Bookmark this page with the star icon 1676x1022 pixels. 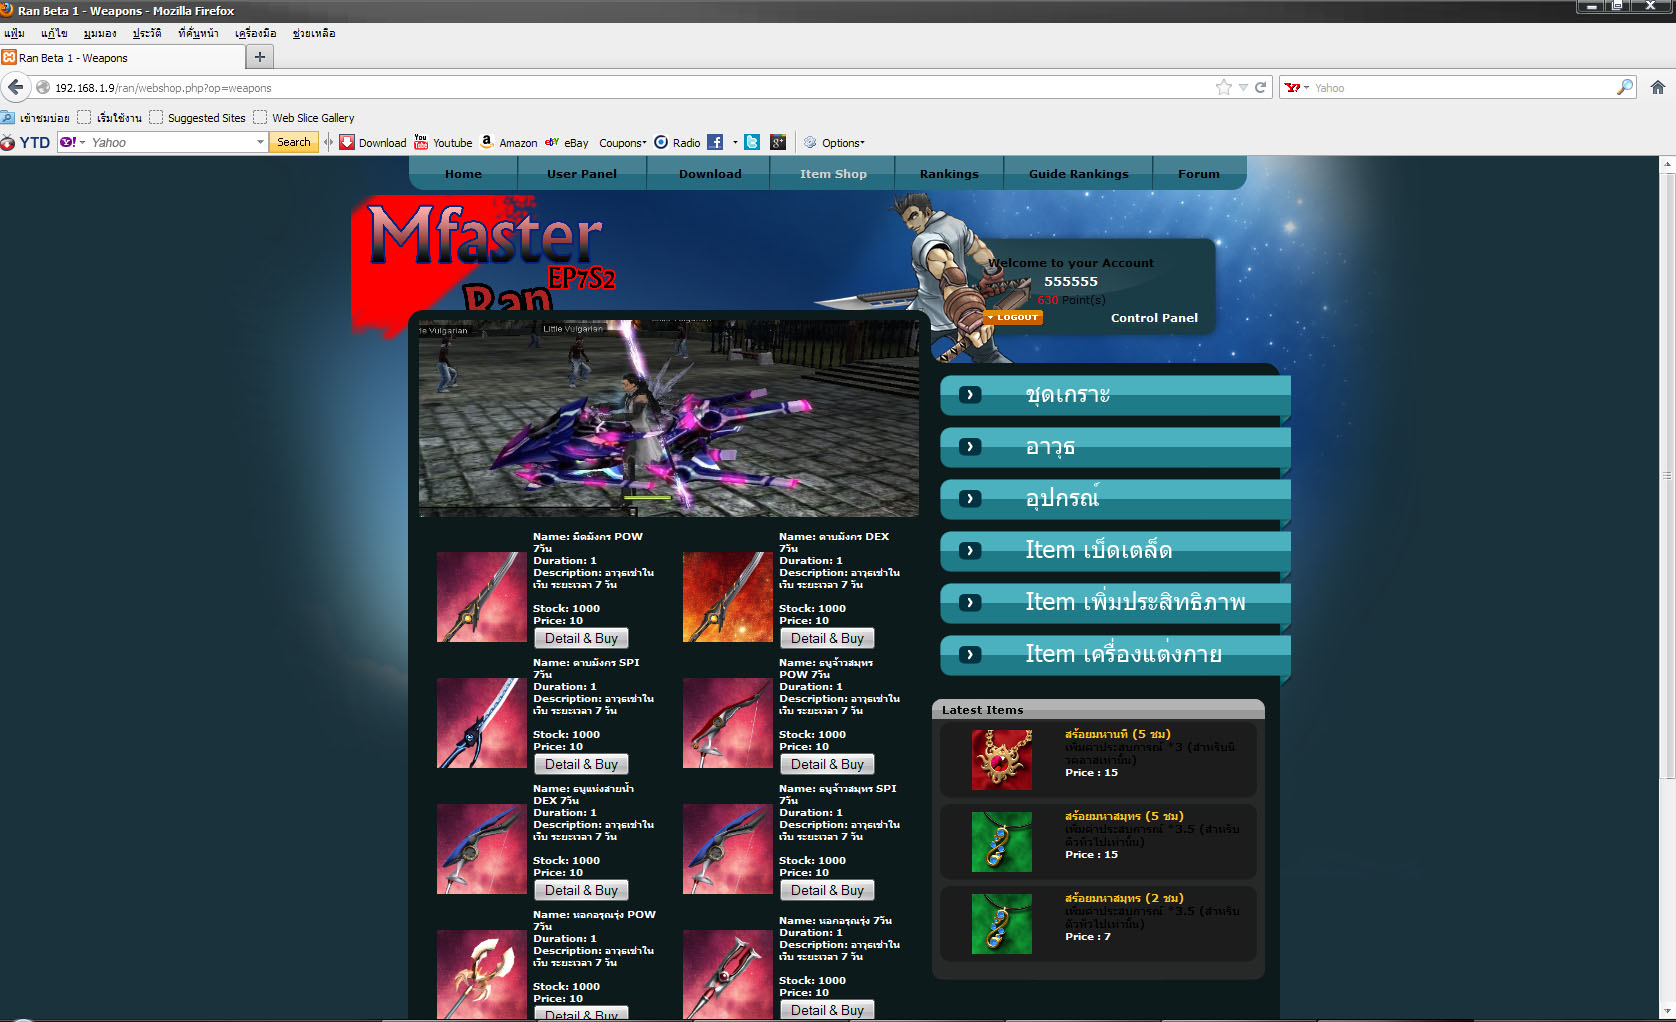[1223, 87]
